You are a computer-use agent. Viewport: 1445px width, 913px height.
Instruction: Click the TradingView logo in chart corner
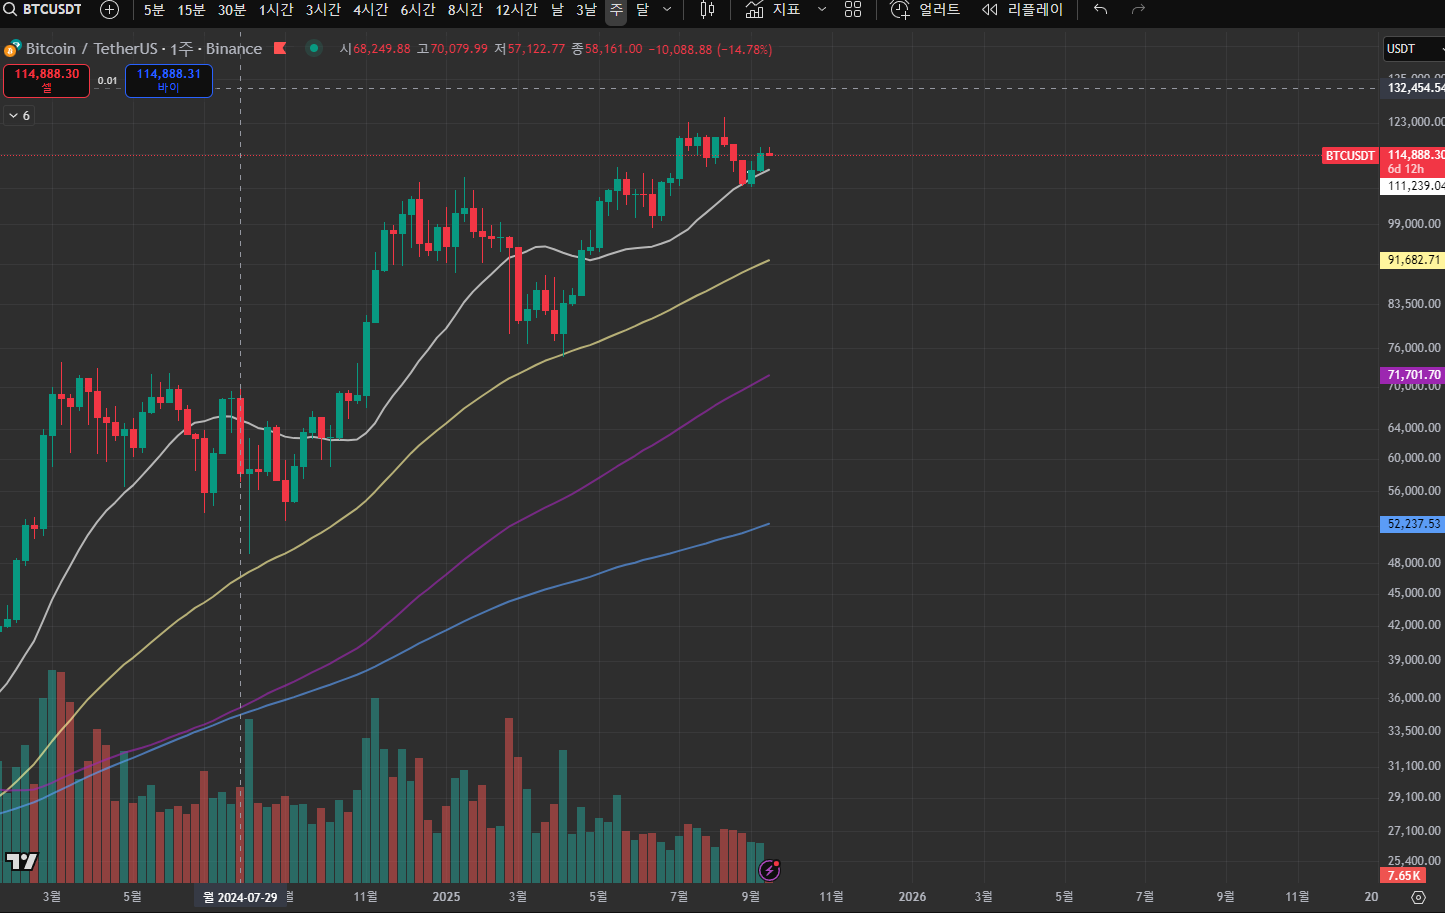tap(21, 862)
